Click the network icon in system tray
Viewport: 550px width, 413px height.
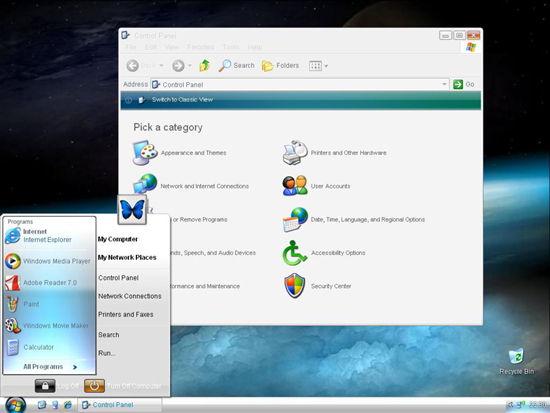point(520,405)
